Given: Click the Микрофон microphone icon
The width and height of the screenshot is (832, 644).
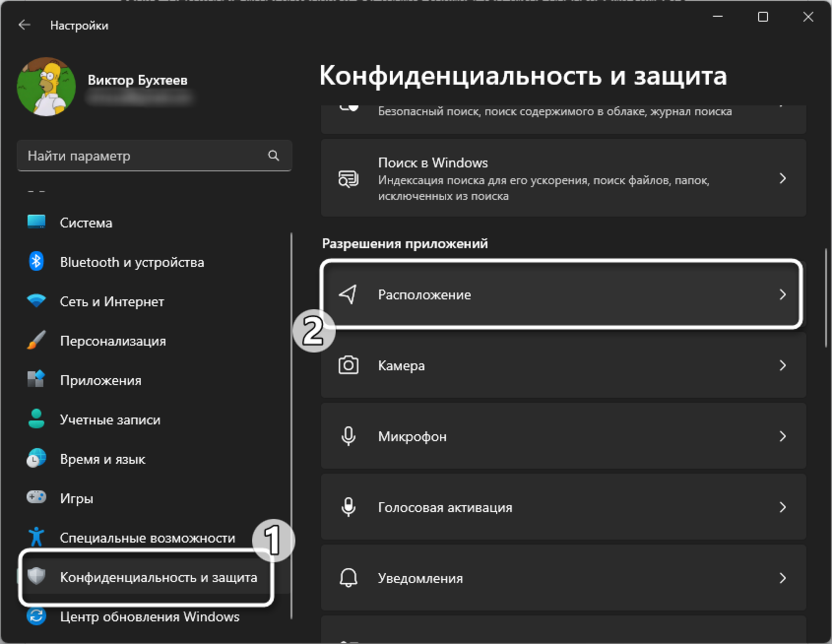Looking at the screenshot, I should point(348,437).
